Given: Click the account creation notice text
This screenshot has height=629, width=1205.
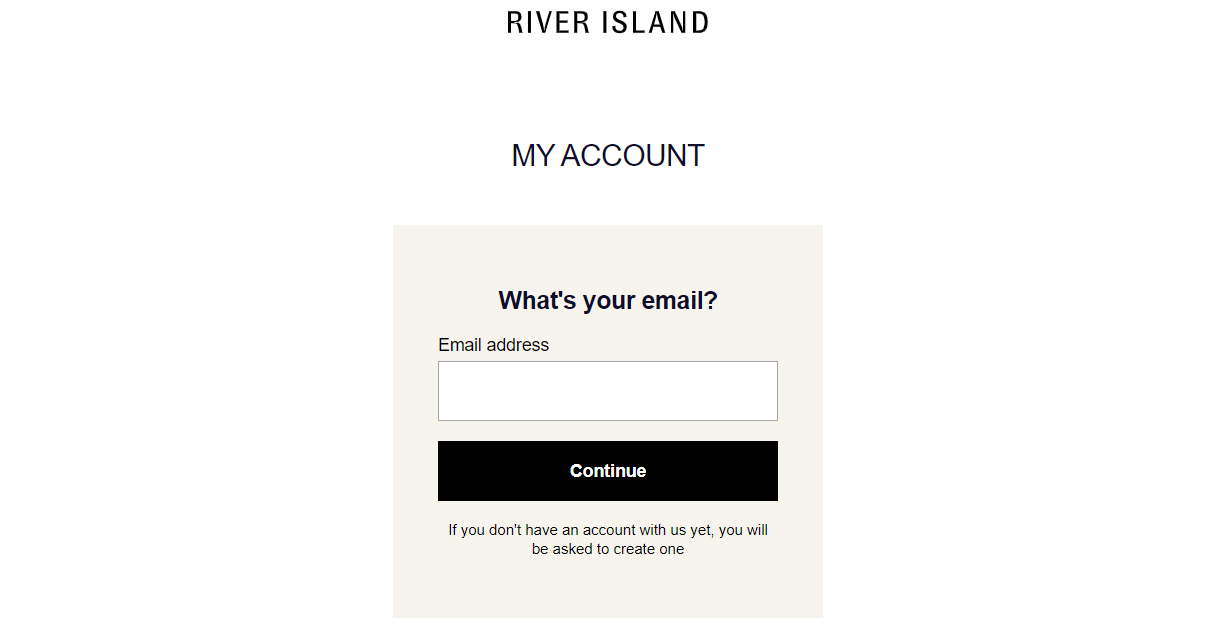Looking at the screenshot, I should coord(608,539).
